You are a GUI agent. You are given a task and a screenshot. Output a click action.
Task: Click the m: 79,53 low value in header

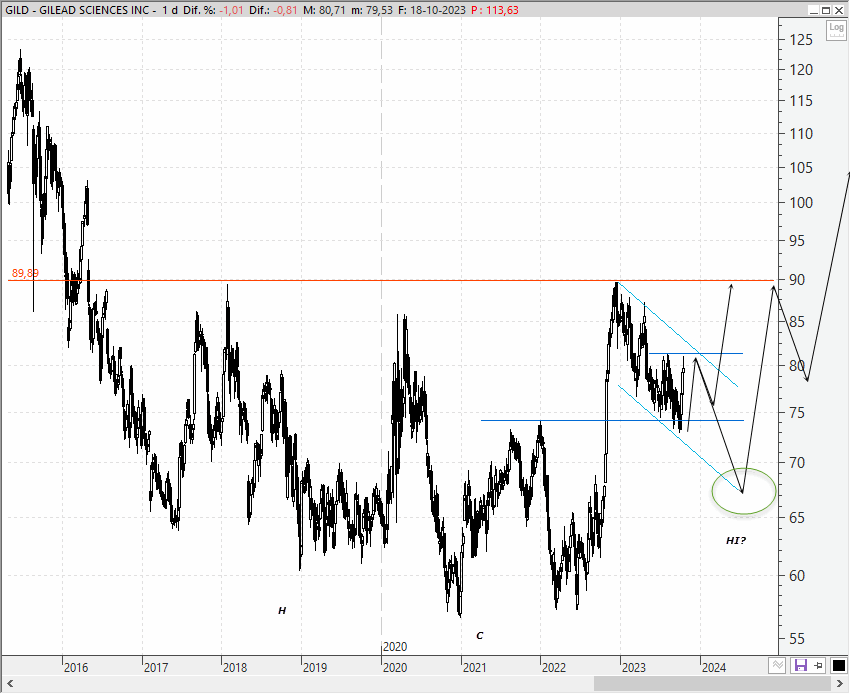371,10
